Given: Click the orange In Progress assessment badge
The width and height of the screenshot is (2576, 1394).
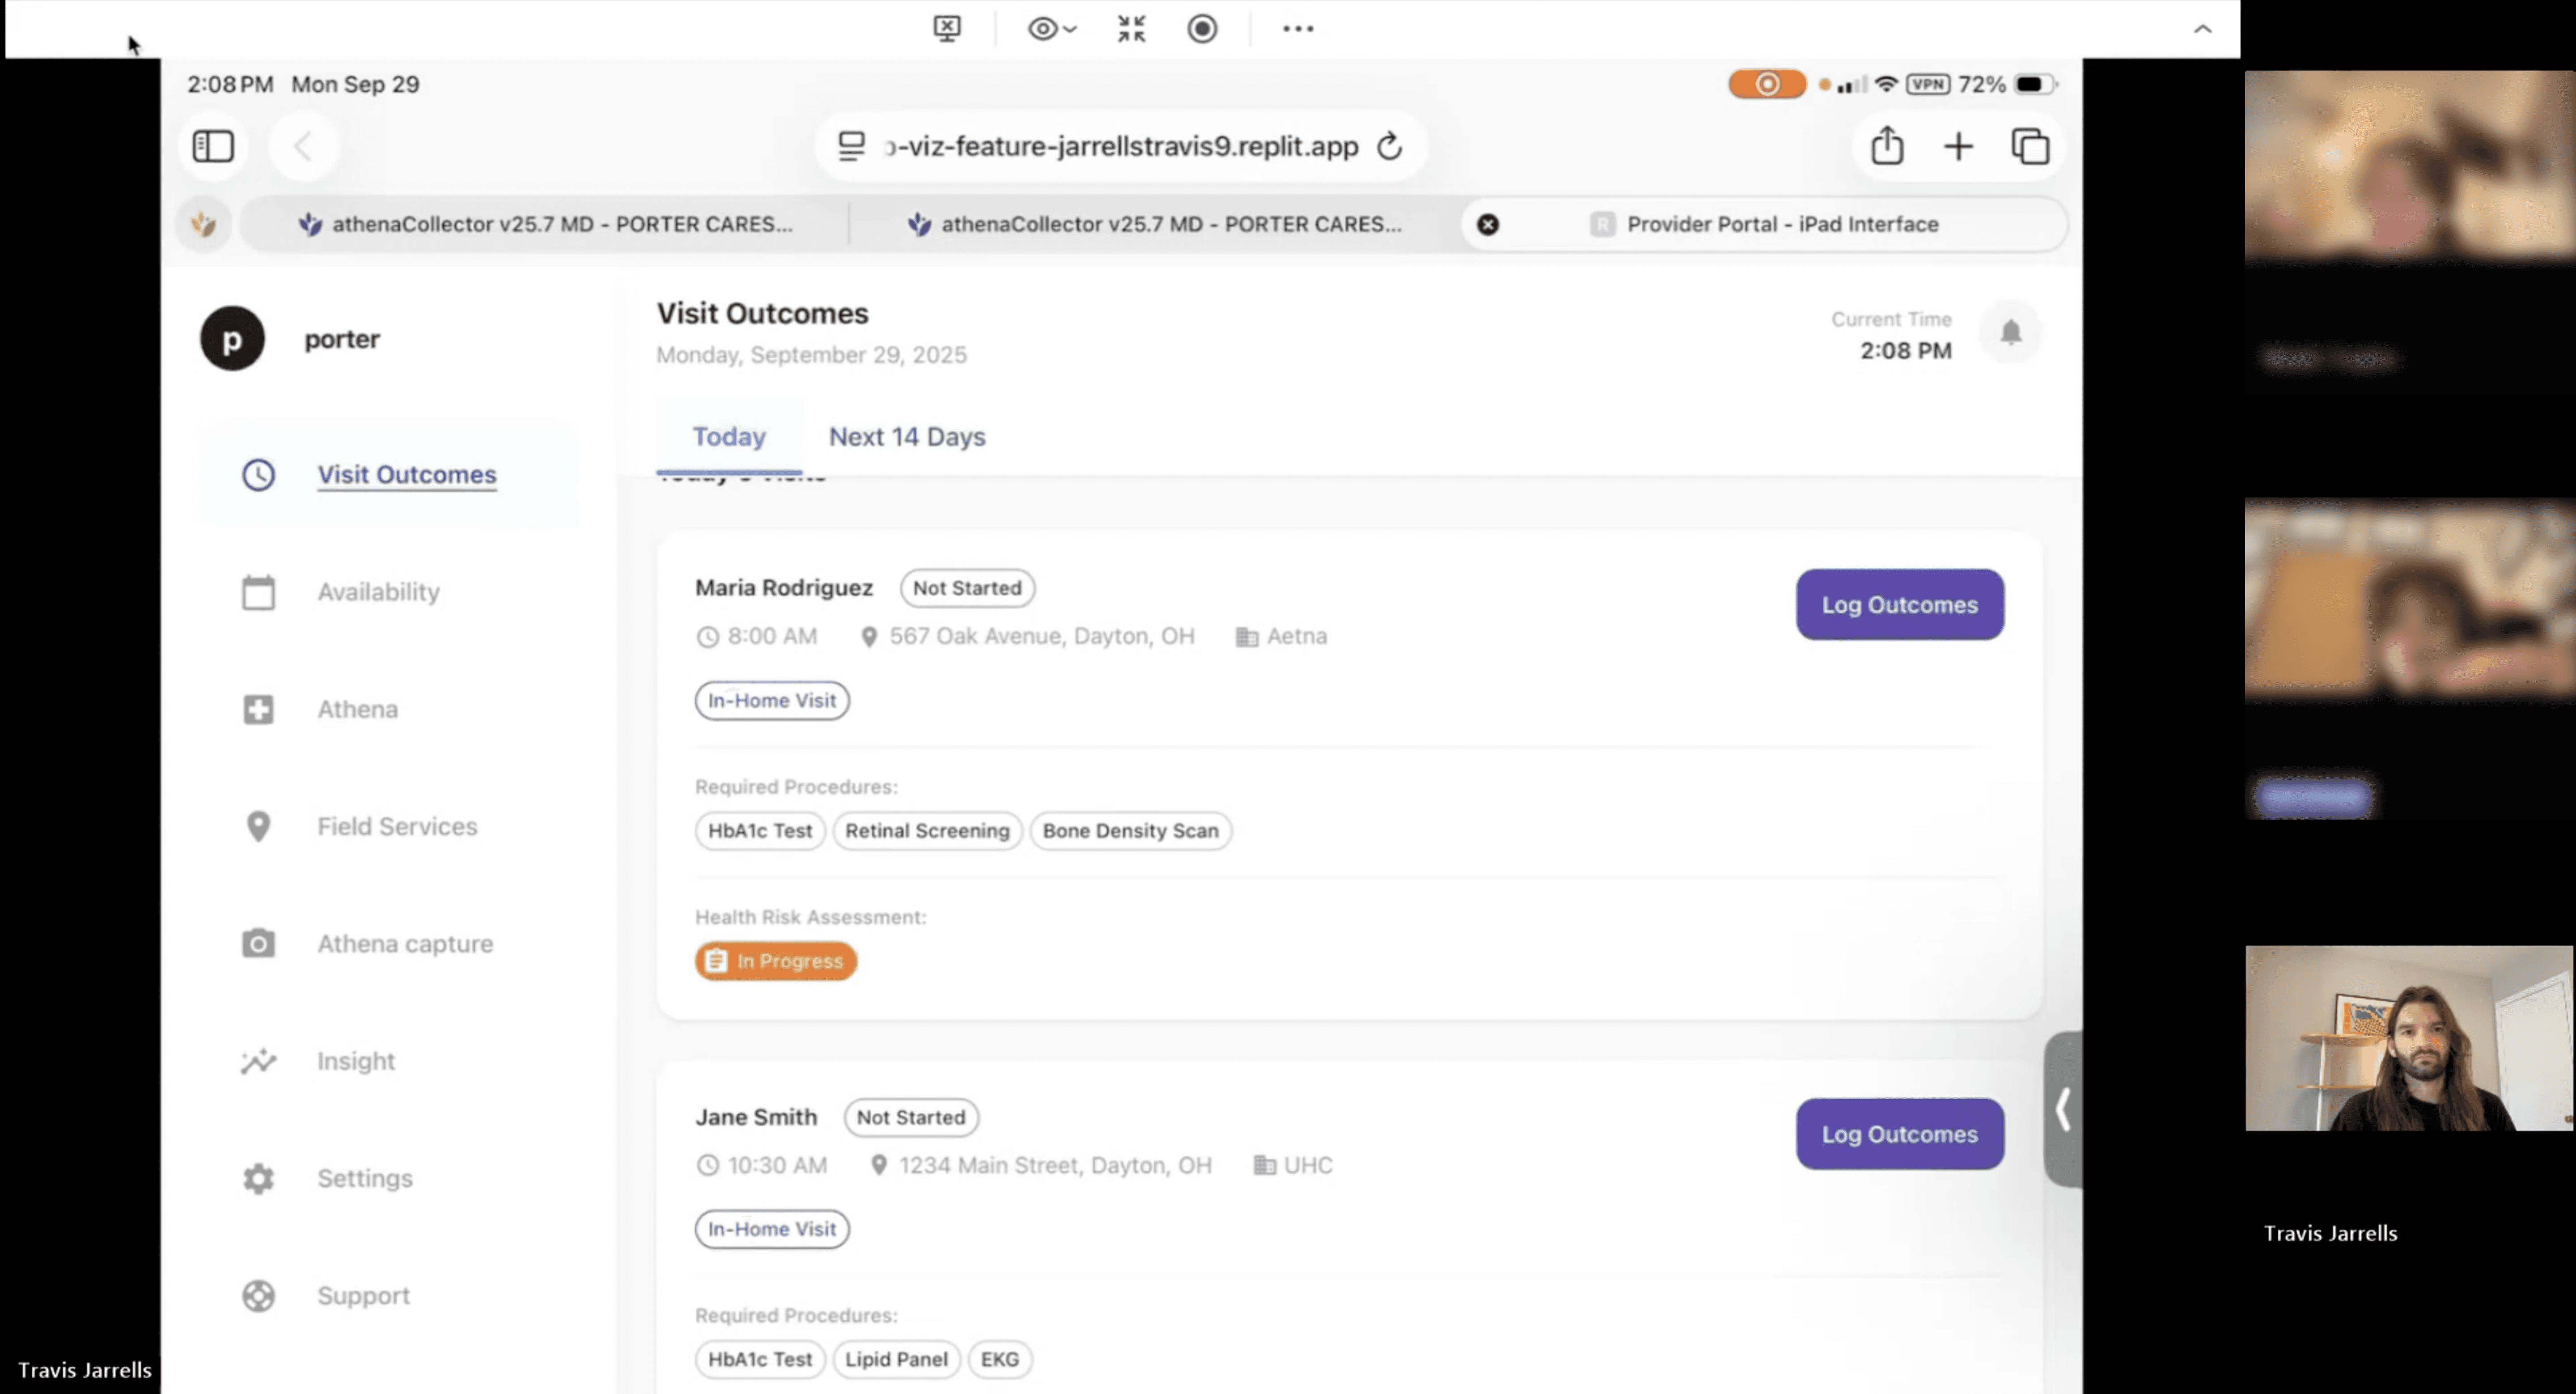Looking at the screenshot, I should [775, 961].
